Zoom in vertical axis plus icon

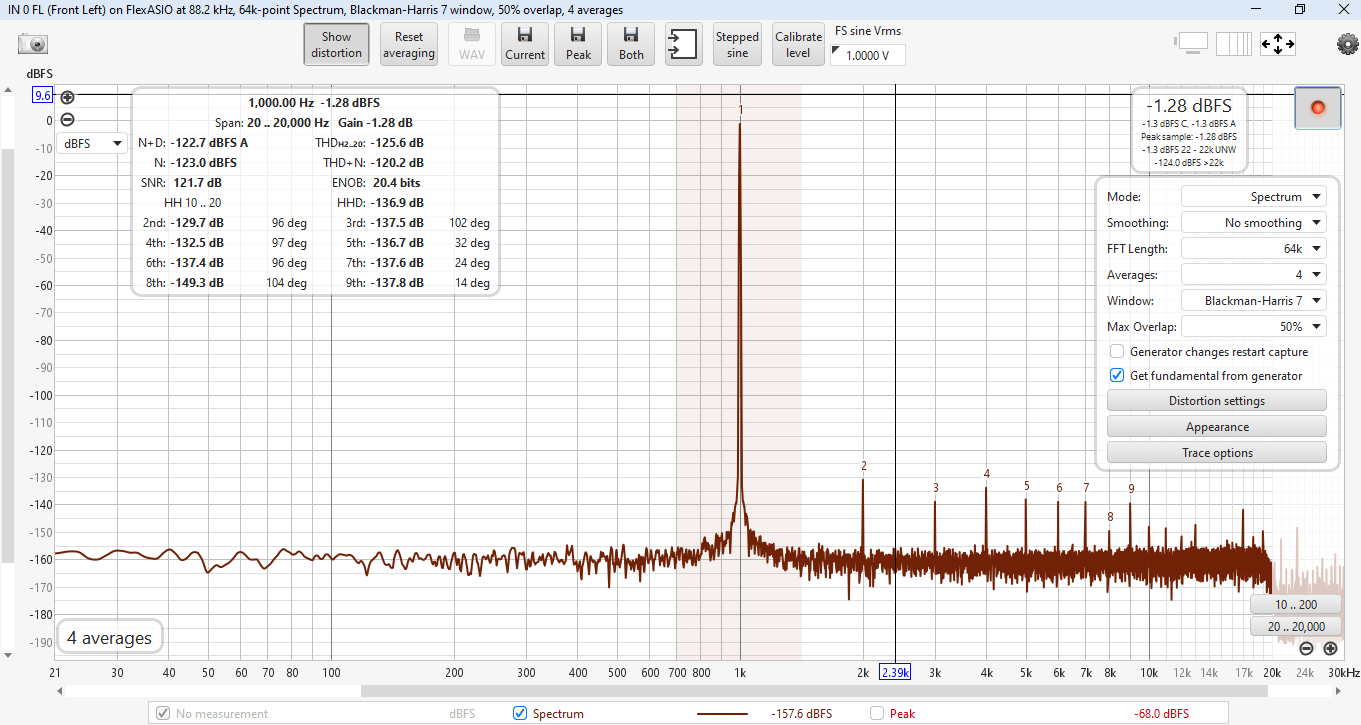pyautogui.click(x=67, y=97)
